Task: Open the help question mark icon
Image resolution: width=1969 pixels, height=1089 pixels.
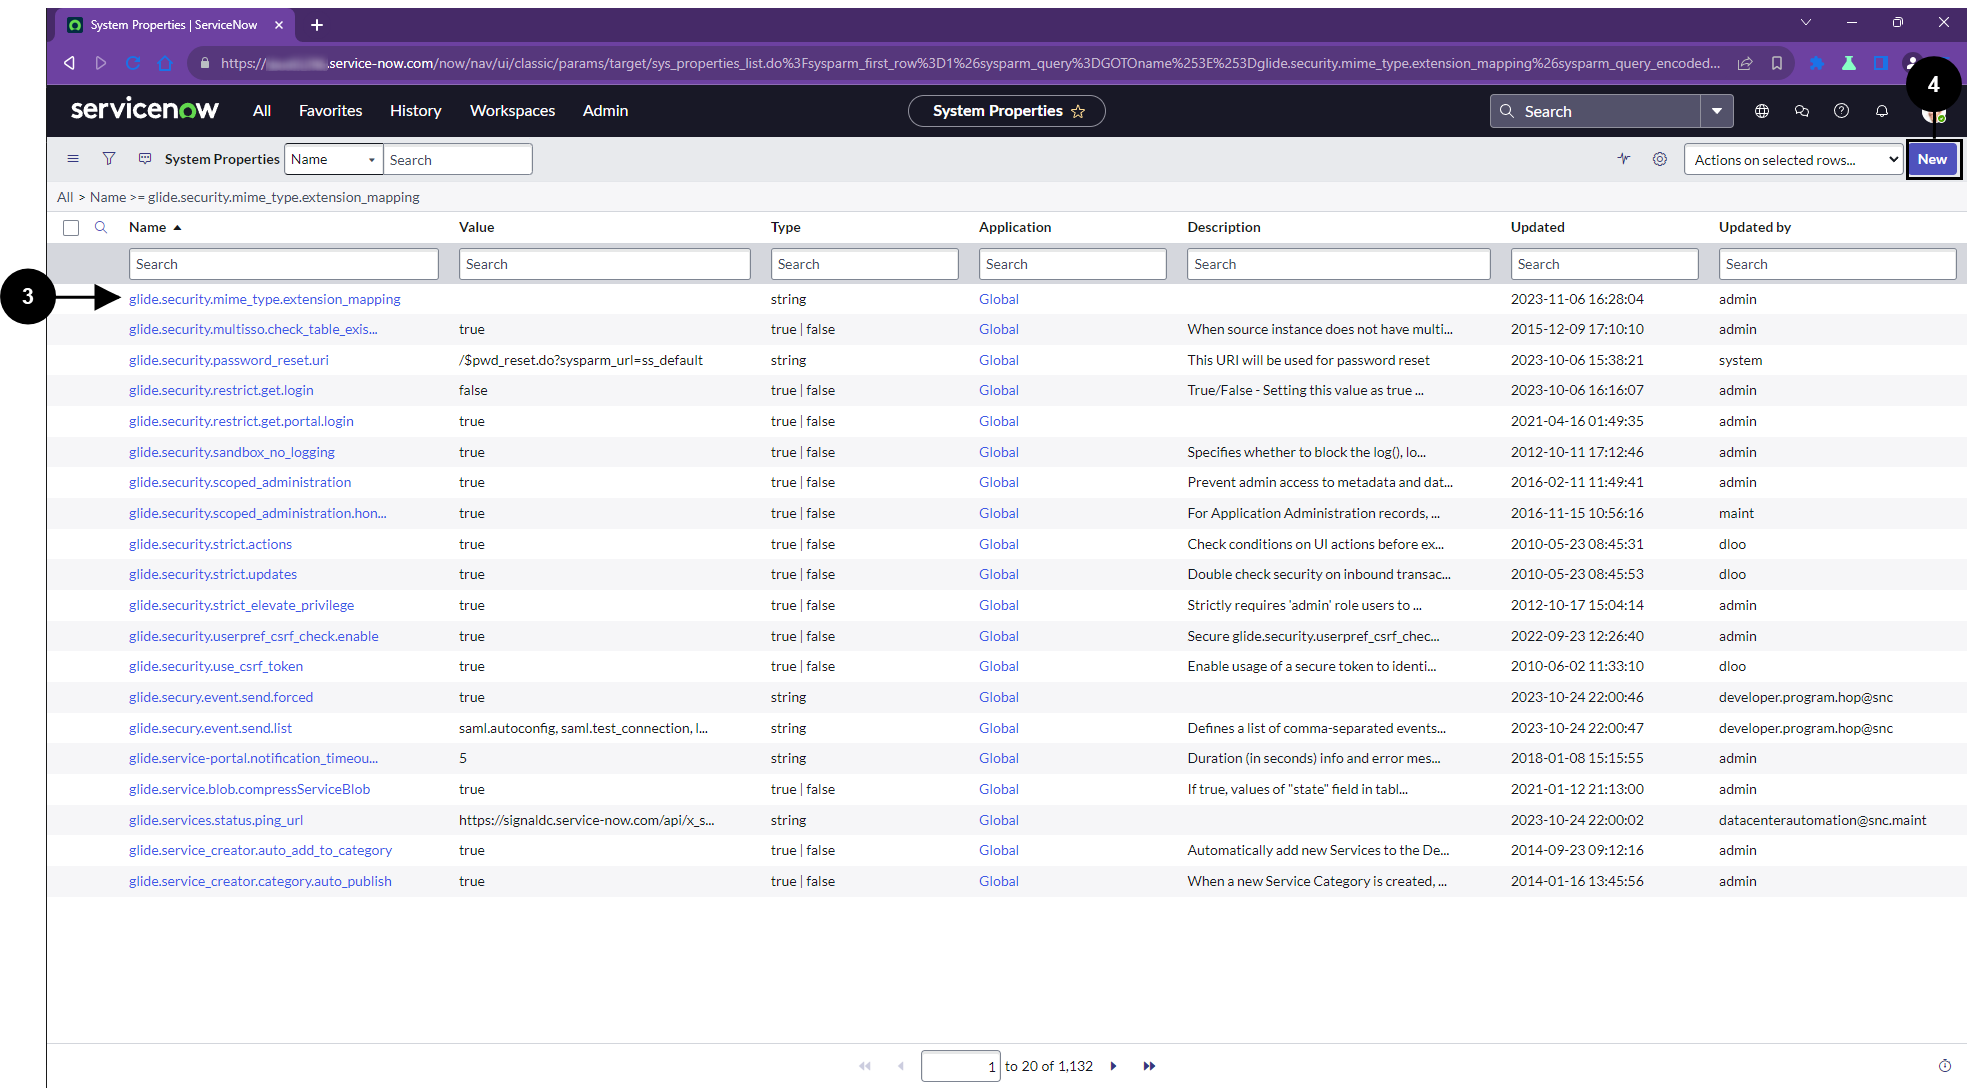Action: coord(1841,111)
